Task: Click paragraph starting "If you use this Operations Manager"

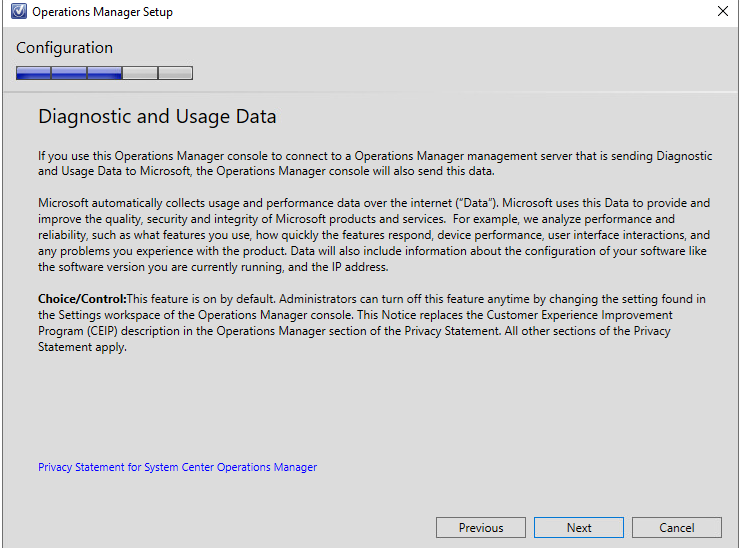Action: 375,163
